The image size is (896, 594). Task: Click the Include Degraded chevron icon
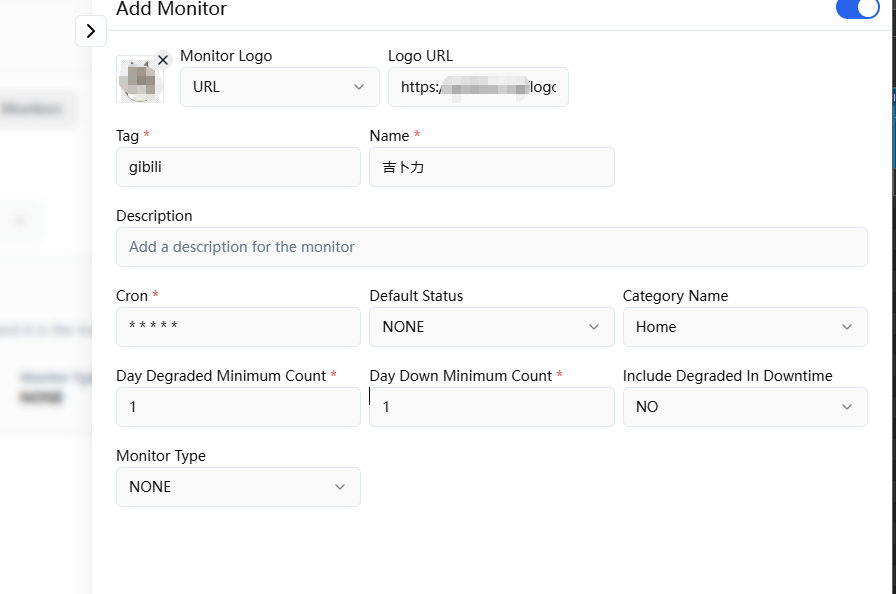(847, 407)
